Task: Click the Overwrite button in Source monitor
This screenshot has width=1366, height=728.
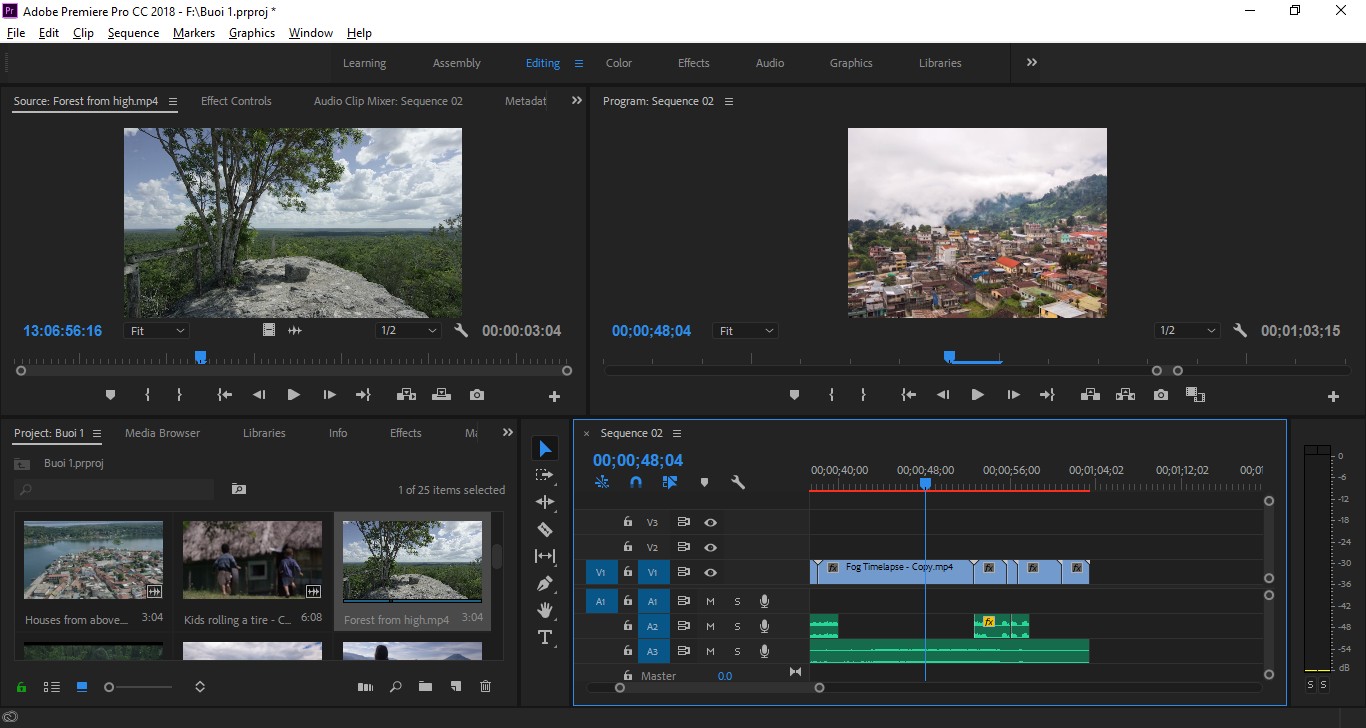Action: pyautogui.click(x=441, y=395)
